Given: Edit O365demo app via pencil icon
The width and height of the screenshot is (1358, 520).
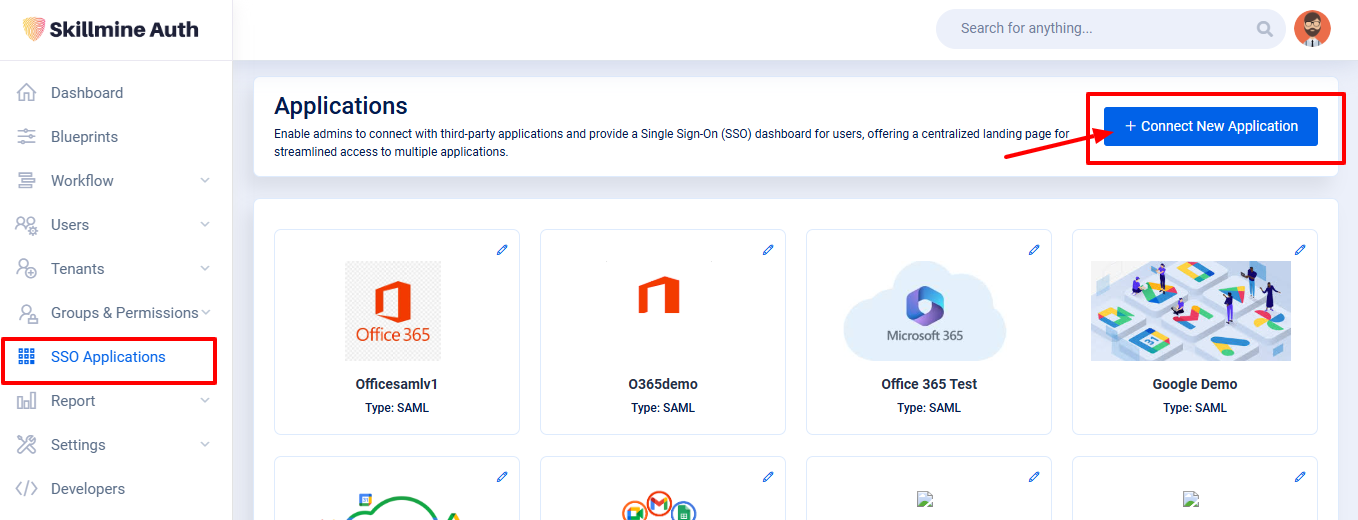Looking at the screenshot, I should point(768,250).
